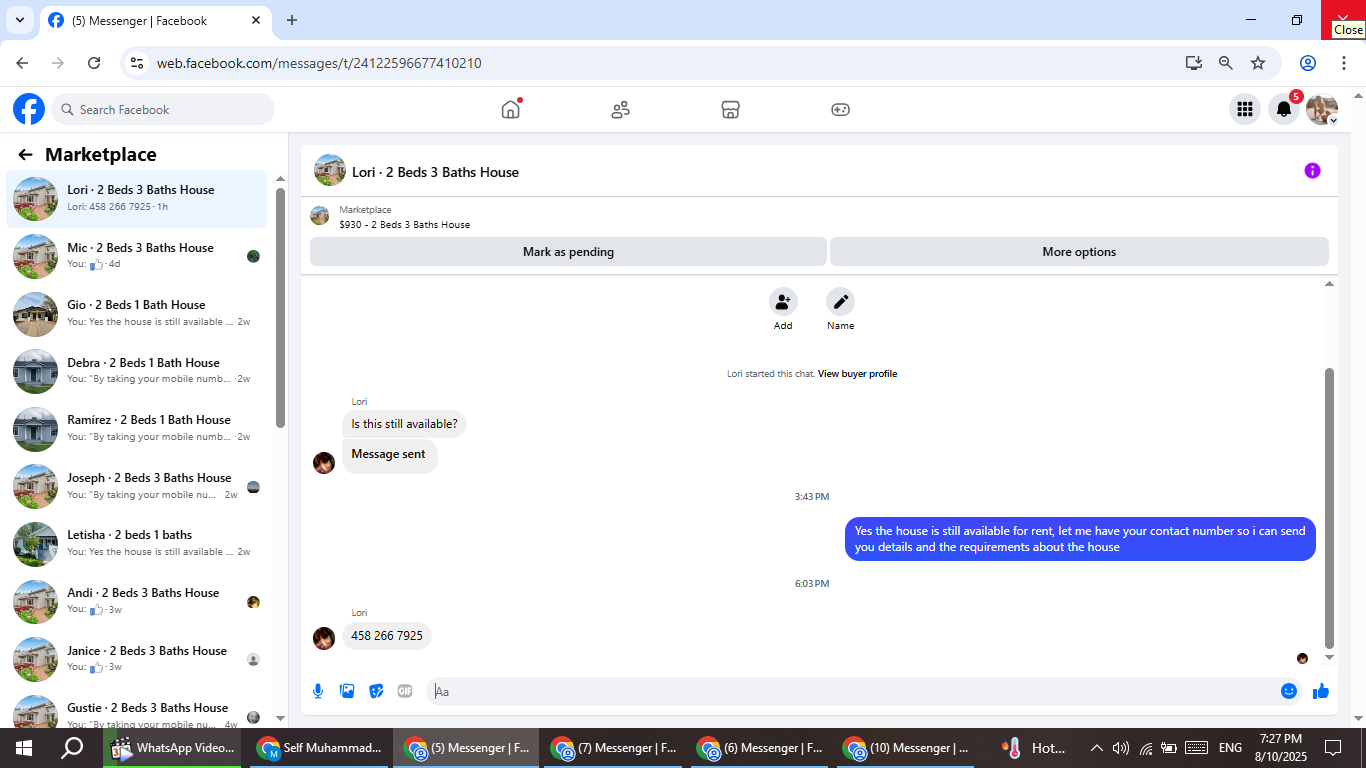Open the Mic 2 Beds 3 Baths House chat

137,256
